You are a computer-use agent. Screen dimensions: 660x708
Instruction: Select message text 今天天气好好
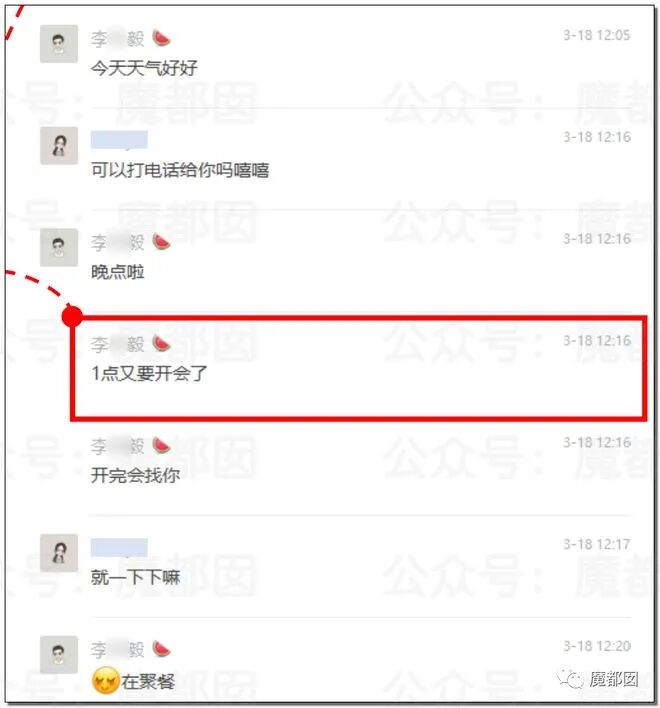[144, 68]
